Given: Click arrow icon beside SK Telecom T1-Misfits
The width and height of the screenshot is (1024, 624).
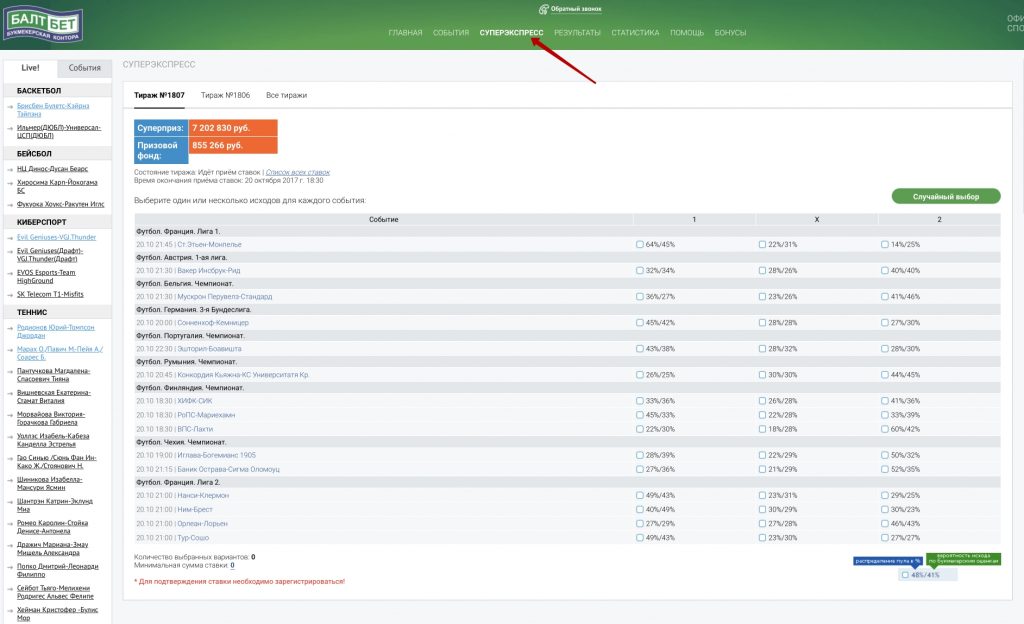Looking at the screenshot, I should (x=9, y=295).
